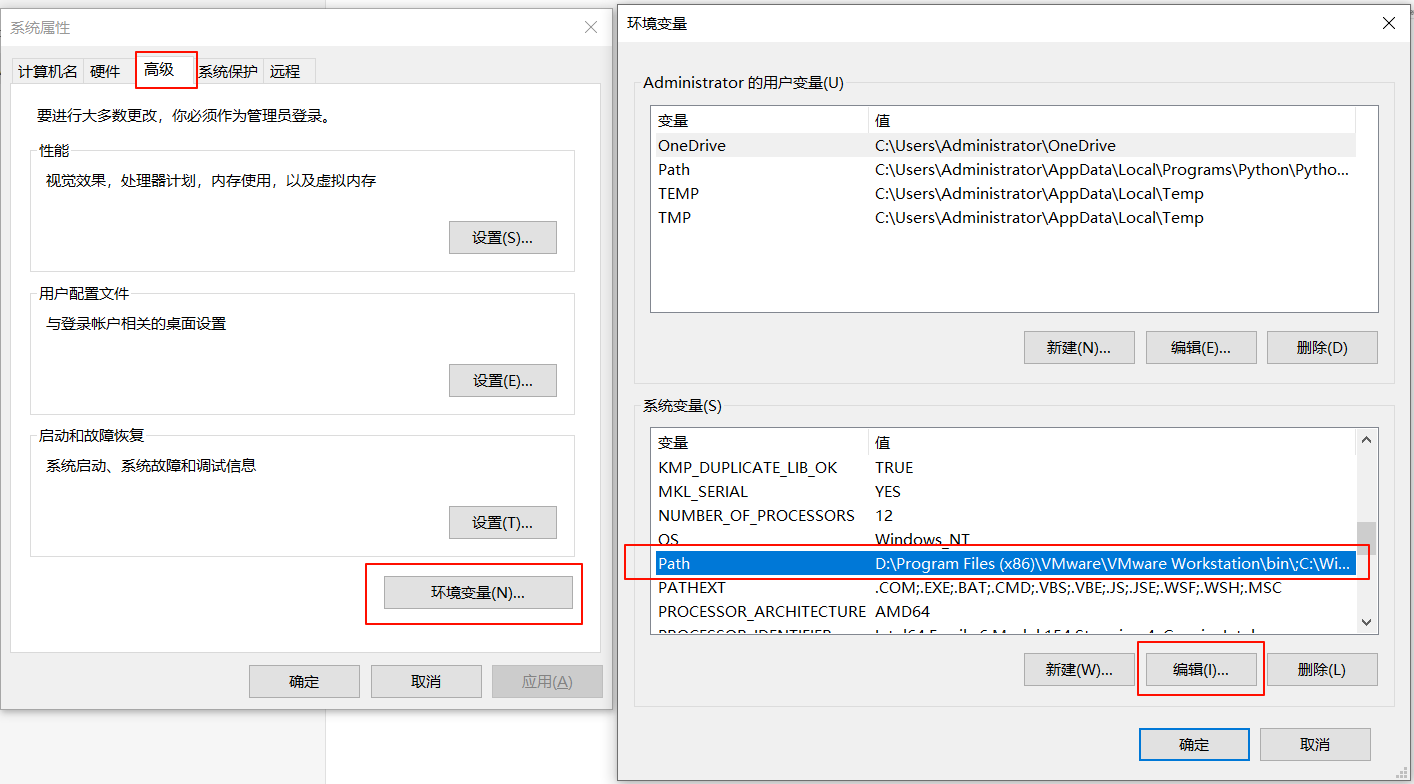Image resolution: width=1414 pixels, height=784 pixels.
Task: Click the down scroll arrow of system variables
Action: click(x=1366, y=621)
